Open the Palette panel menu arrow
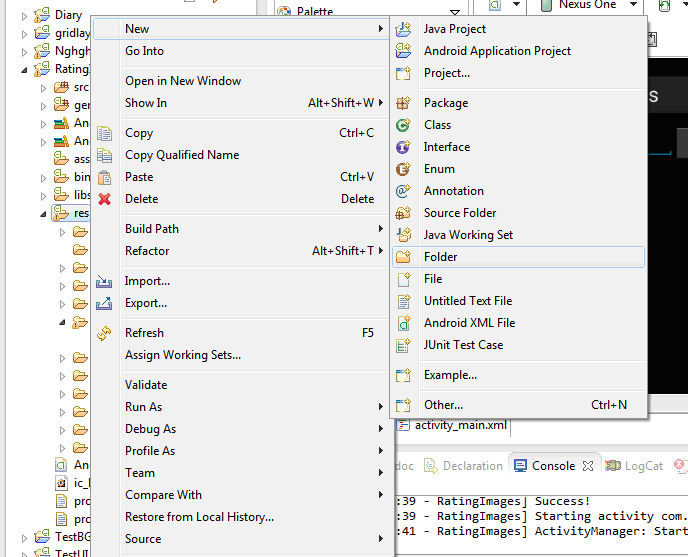This screenshot has width=688, height=557. [455, 13]
